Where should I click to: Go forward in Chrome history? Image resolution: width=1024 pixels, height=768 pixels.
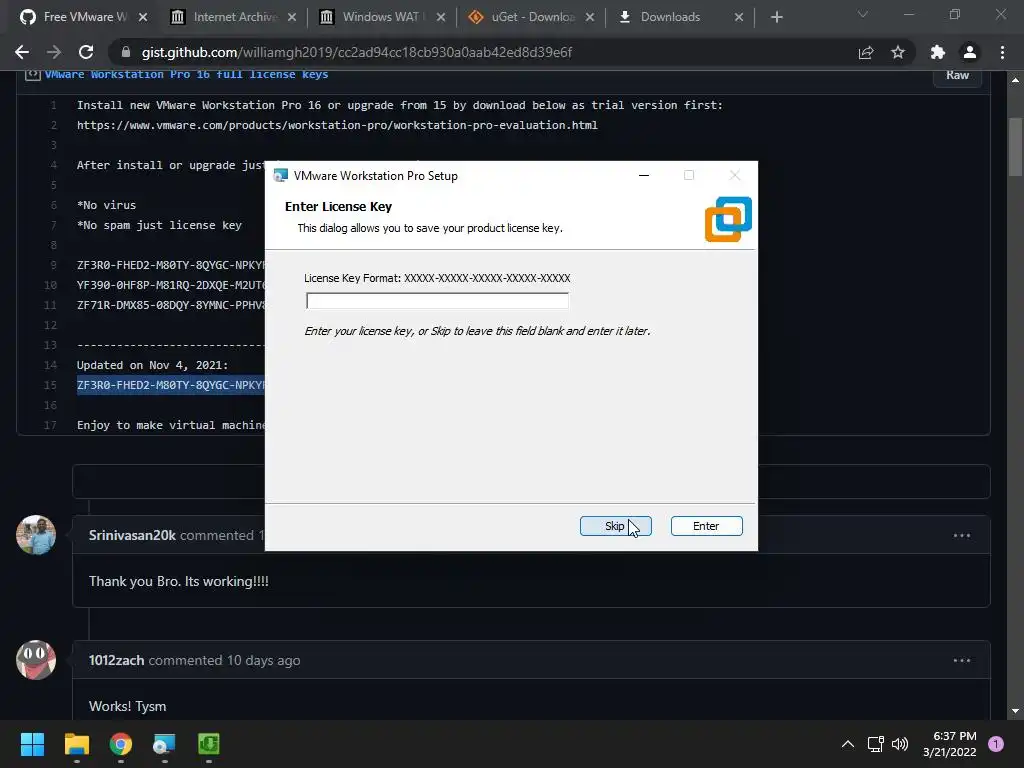(x=54, y=52)
